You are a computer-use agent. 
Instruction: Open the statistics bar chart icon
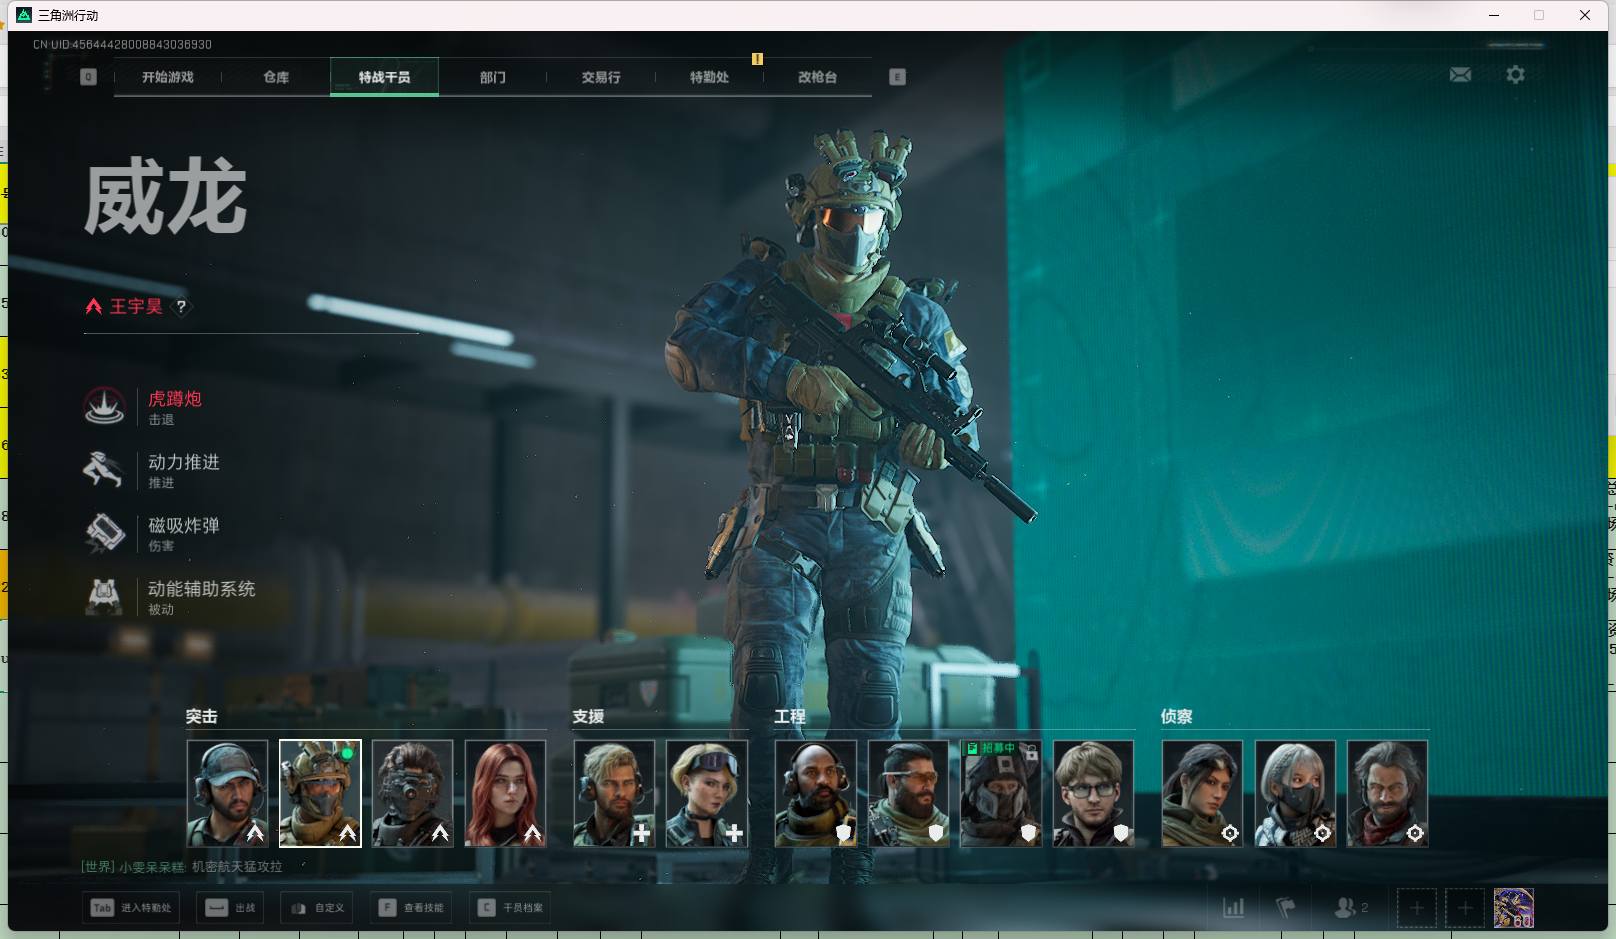(1233, 908)
